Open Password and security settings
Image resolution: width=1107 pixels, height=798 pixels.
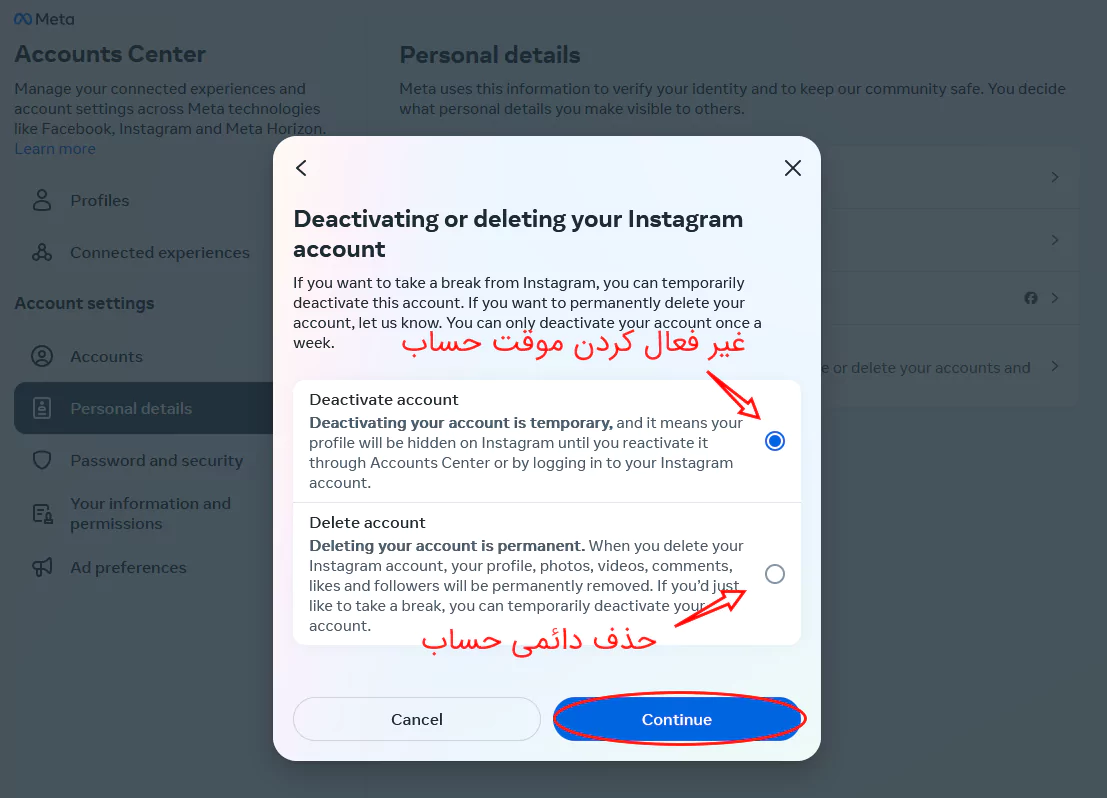(x=156, y=461)
